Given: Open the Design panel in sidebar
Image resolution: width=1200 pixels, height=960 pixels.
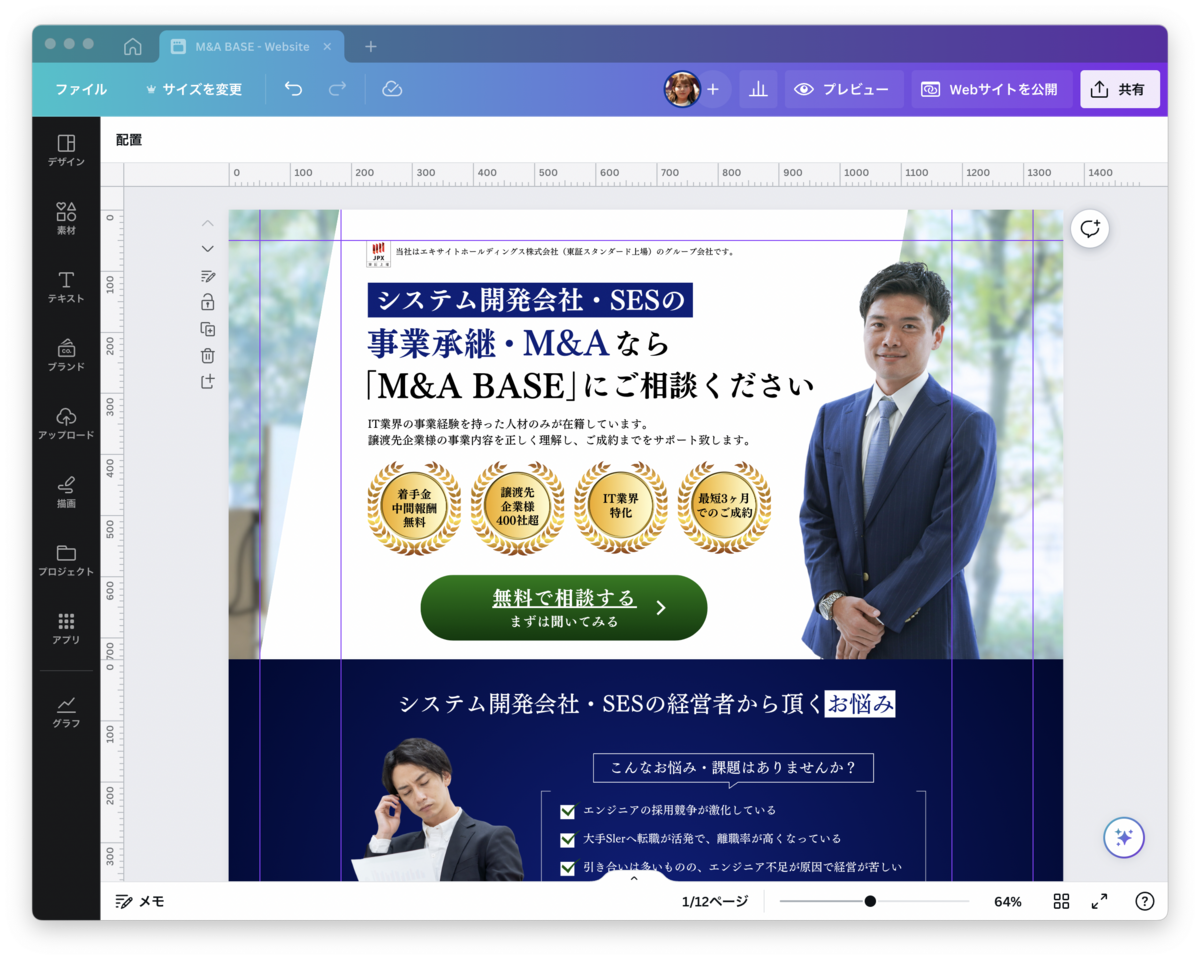Looking at the screenshot, I should [x=66, y=151].
